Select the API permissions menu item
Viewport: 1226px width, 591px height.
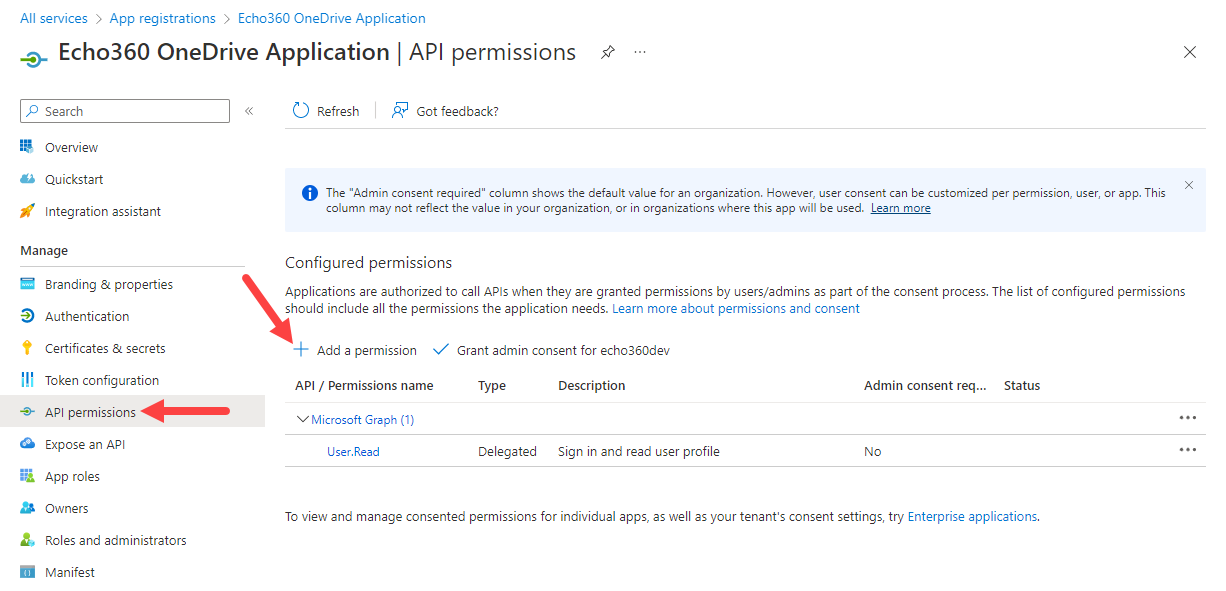pos(90,412)
